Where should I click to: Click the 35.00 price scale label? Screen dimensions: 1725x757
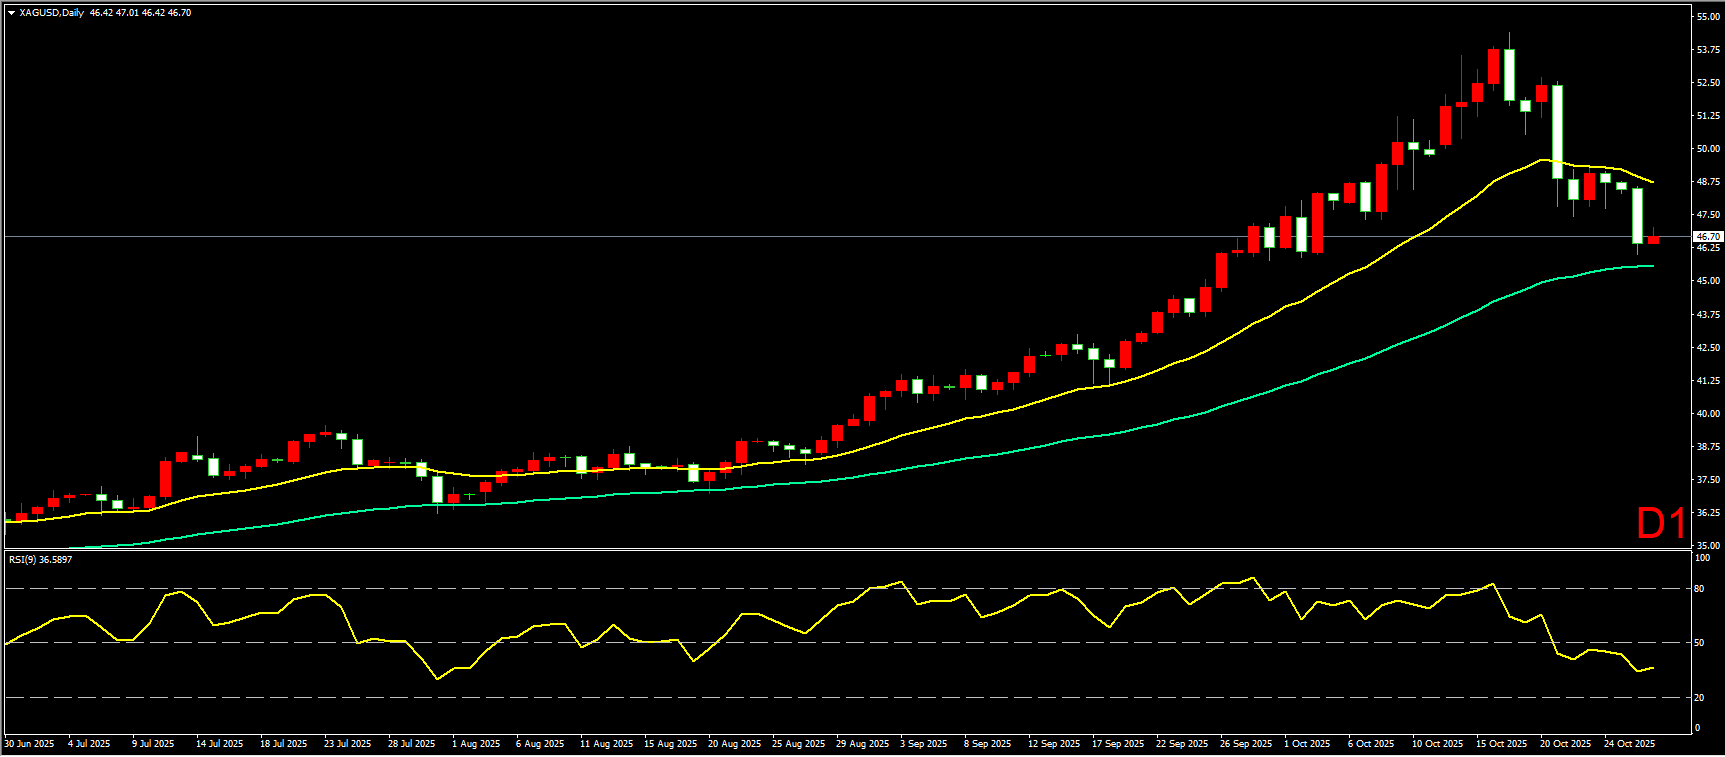click(x=1707, y=546)
